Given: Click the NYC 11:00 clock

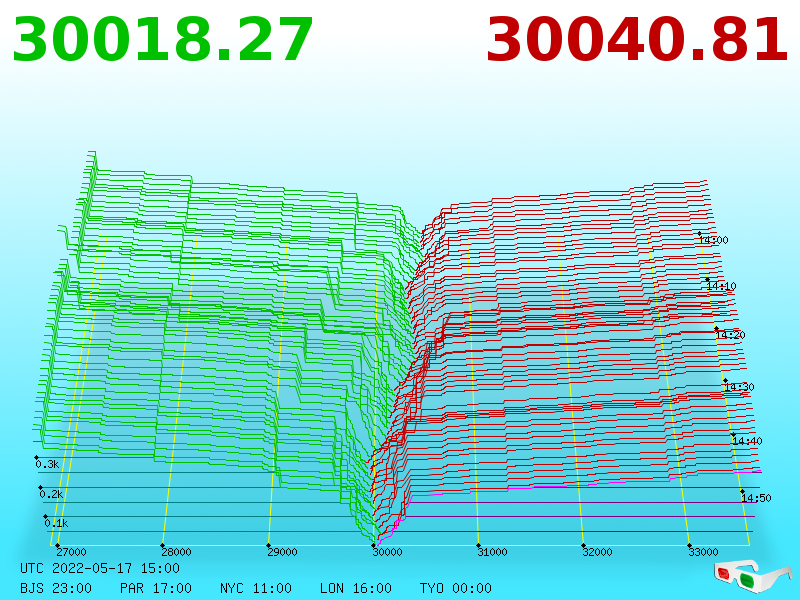Looking at the screenshot, I should tap(256, 588).
